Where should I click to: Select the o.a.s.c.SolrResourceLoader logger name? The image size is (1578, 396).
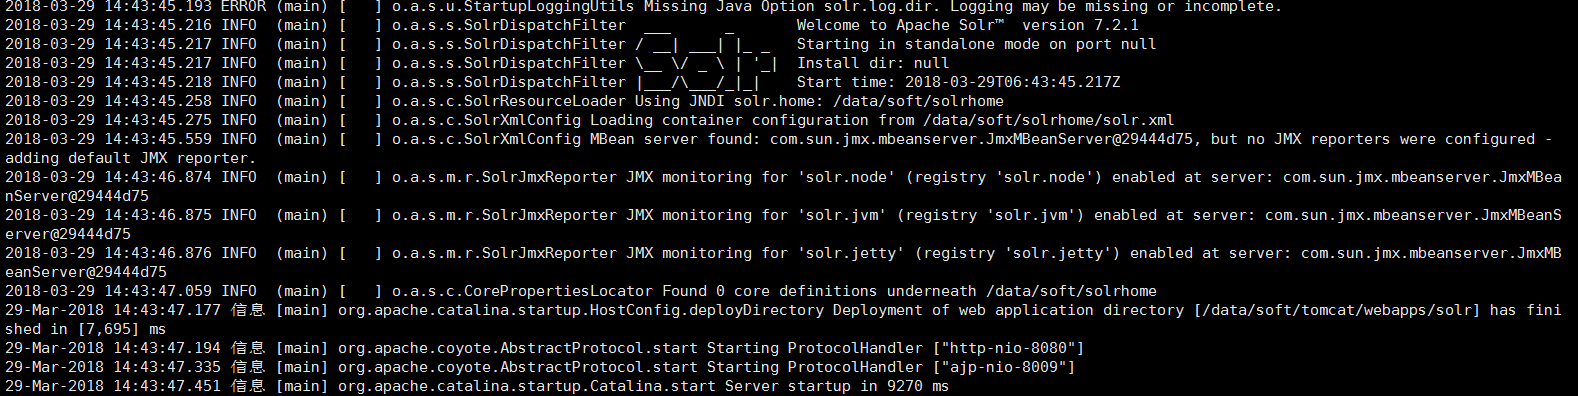point(508,101)
